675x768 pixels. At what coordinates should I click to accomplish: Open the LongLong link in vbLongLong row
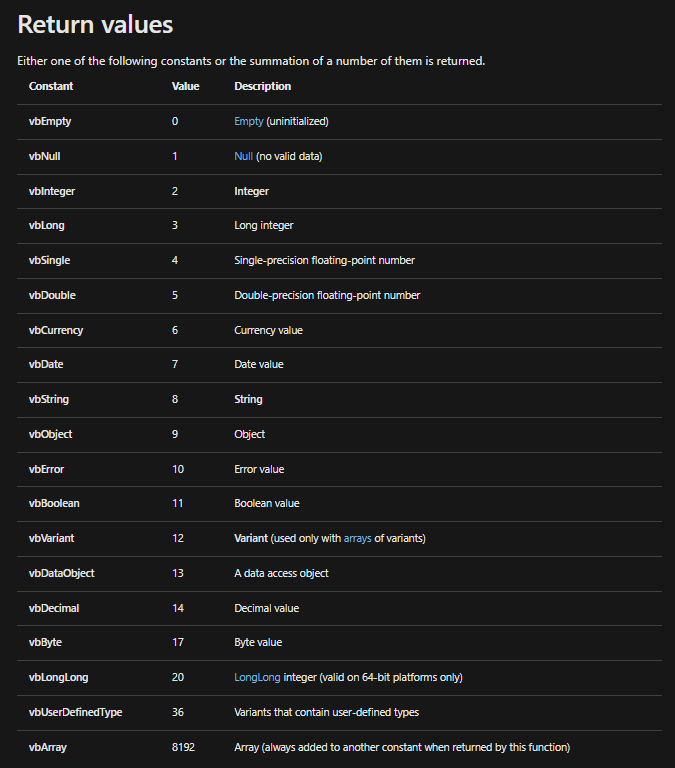point(257,677)
